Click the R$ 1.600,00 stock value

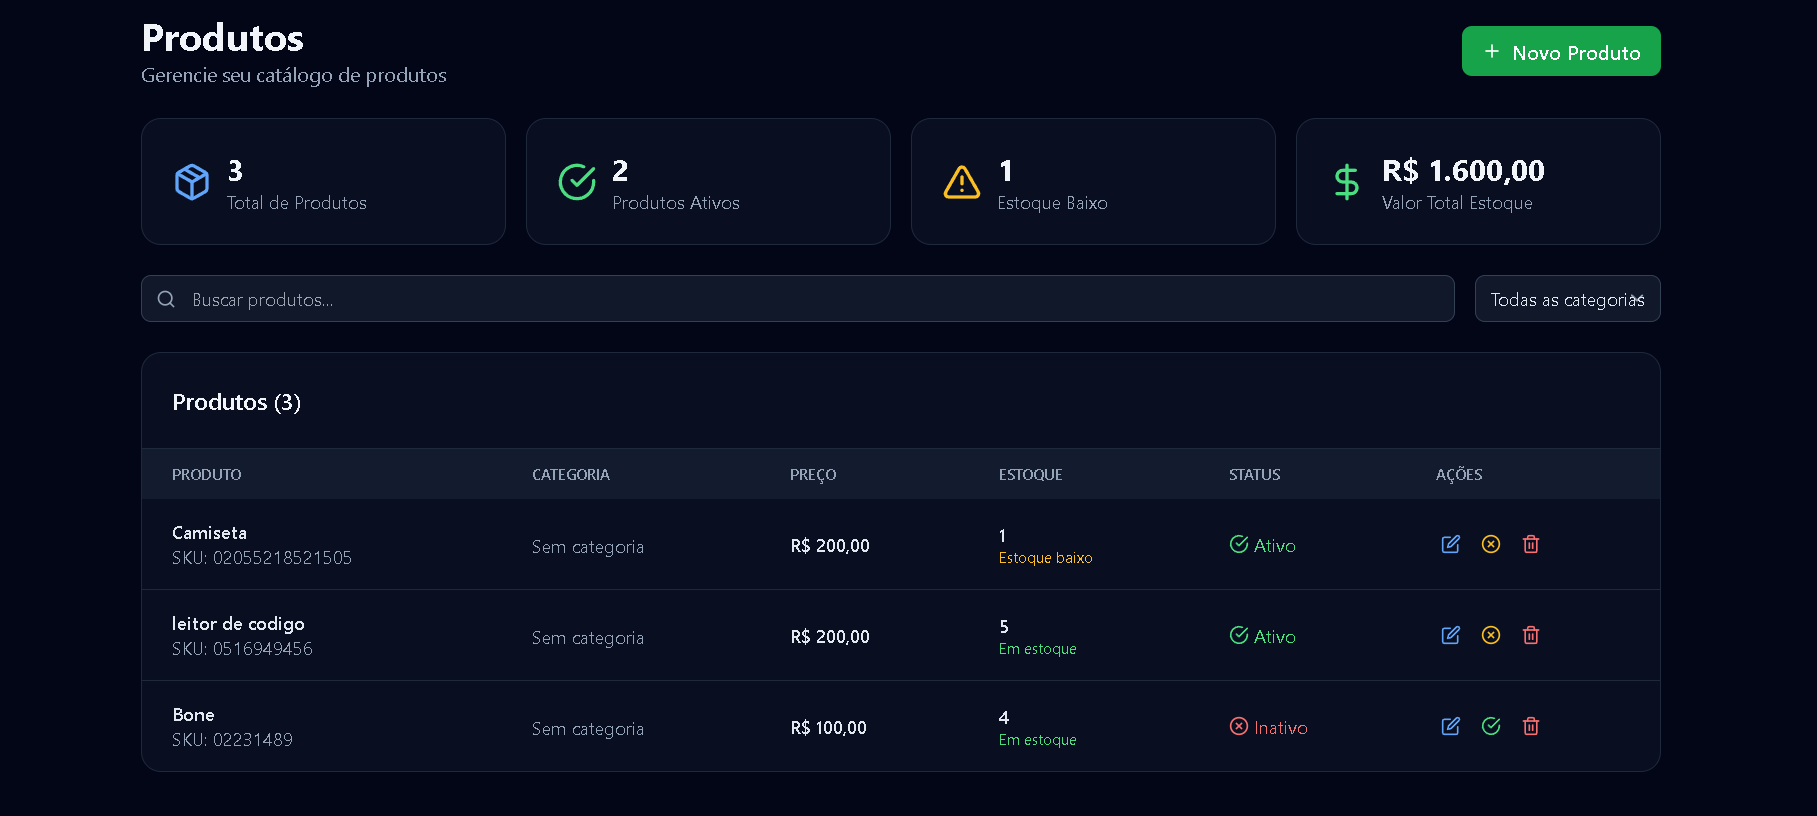1463,171
